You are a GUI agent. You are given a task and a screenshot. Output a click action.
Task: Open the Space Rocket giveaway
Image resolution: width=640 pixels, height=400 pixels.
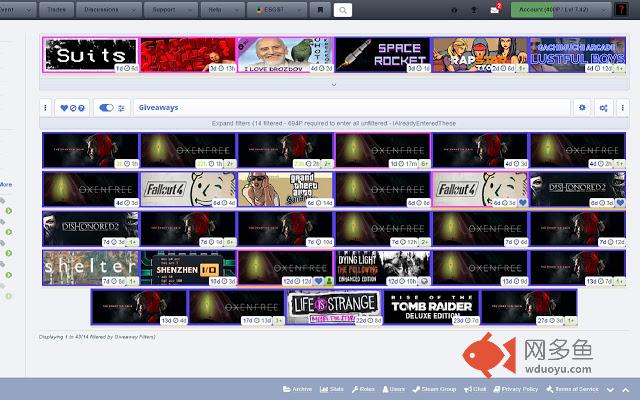382,55
